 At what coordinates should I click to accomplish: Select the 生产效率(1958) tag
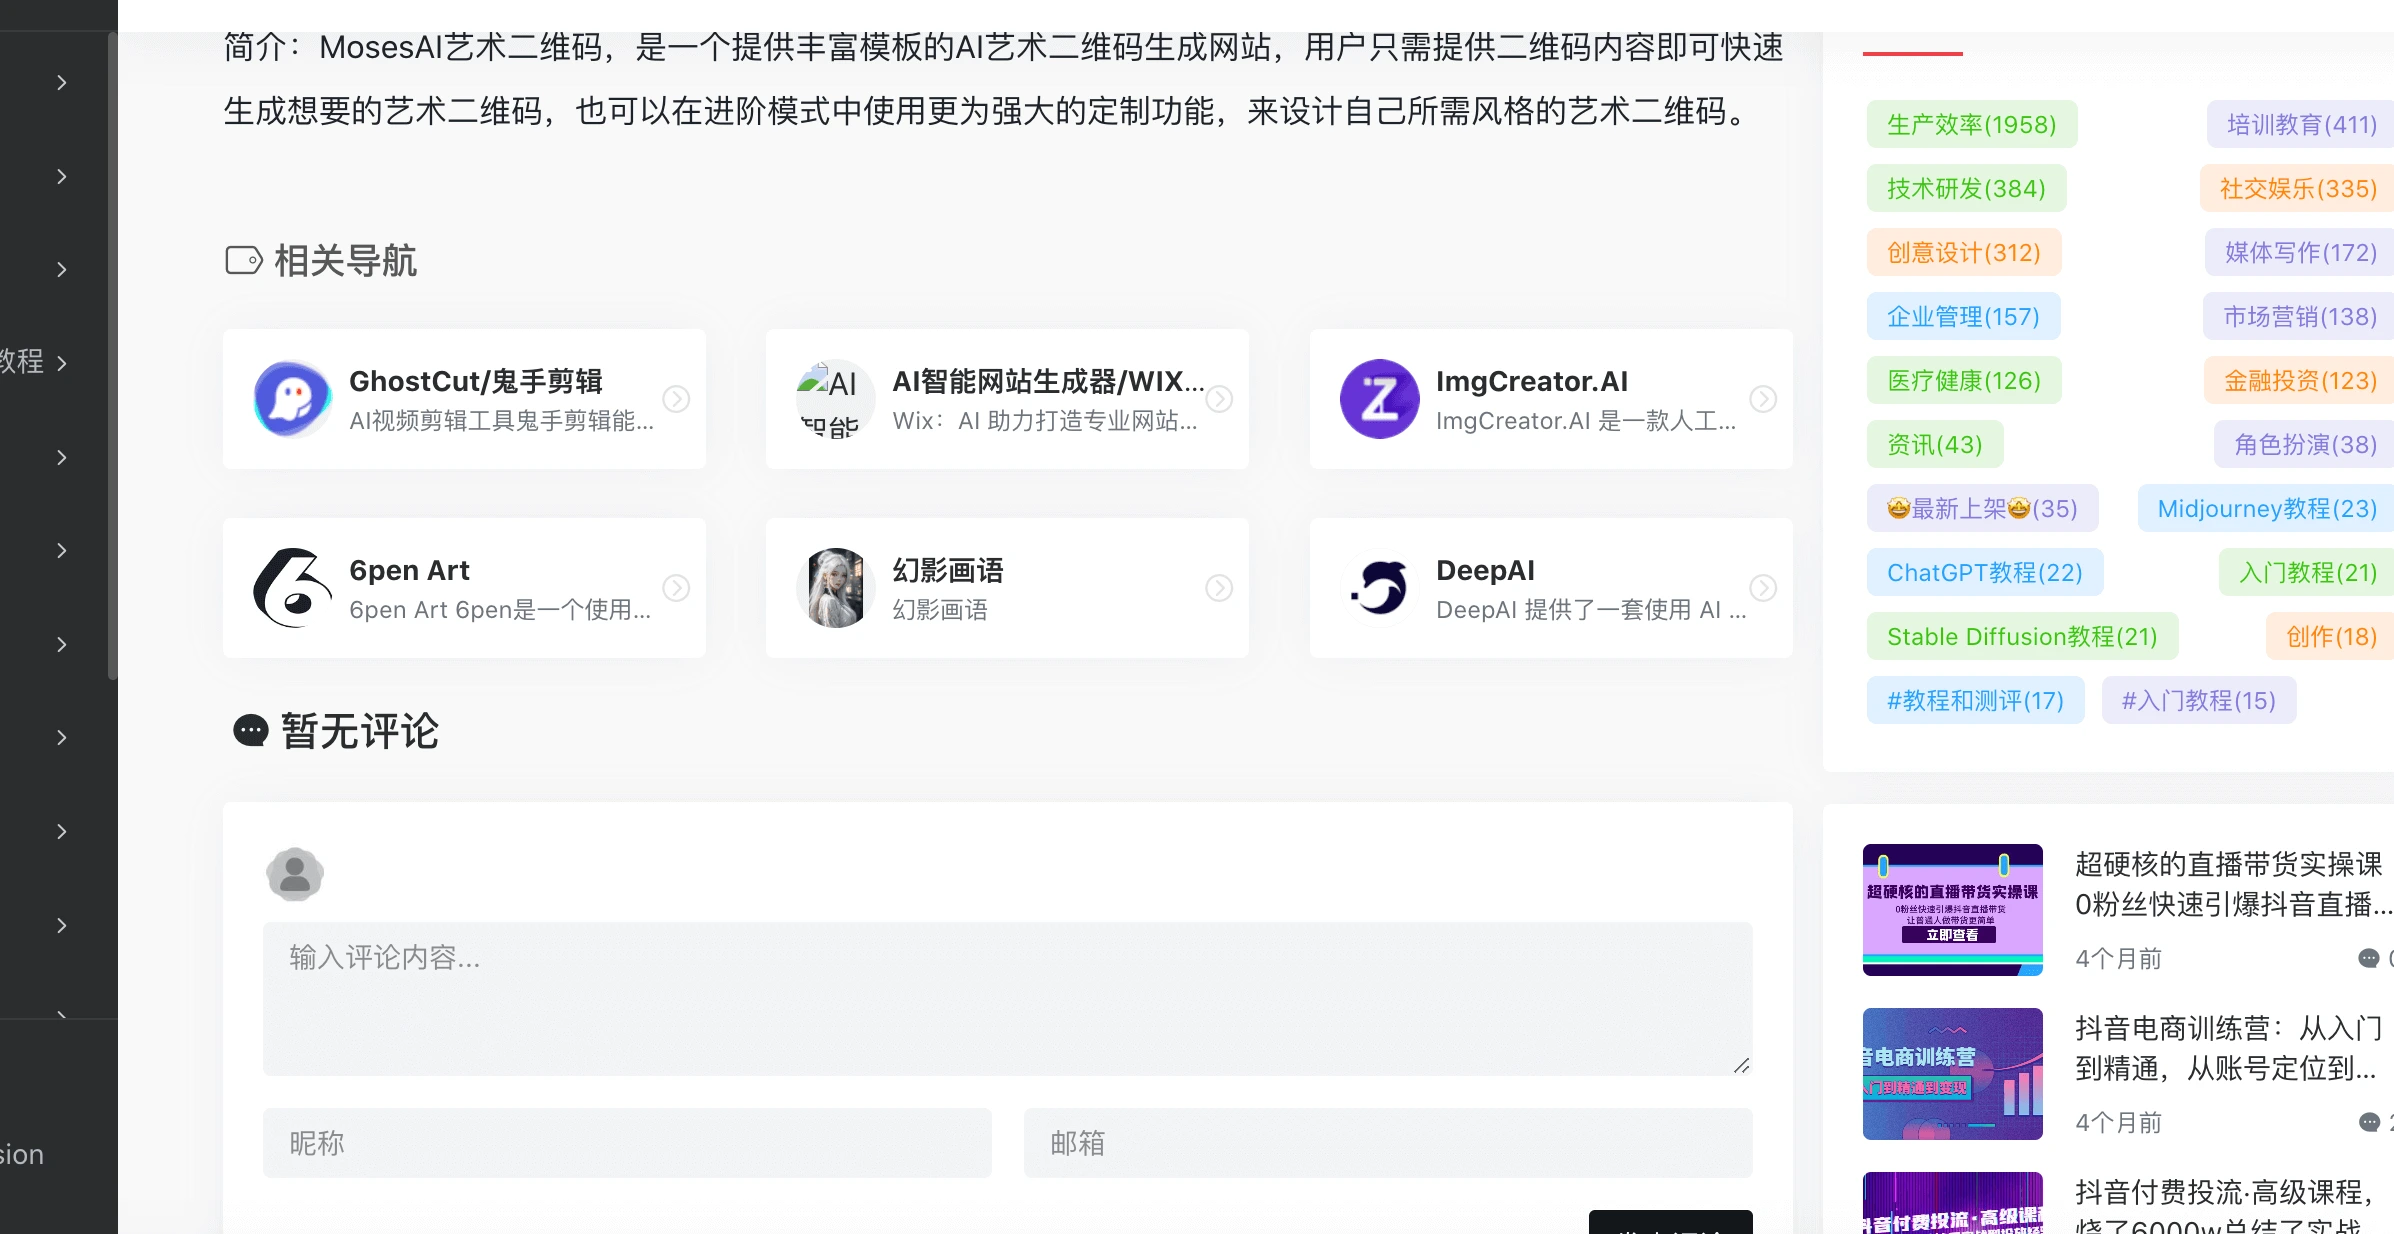point(1971,125)
